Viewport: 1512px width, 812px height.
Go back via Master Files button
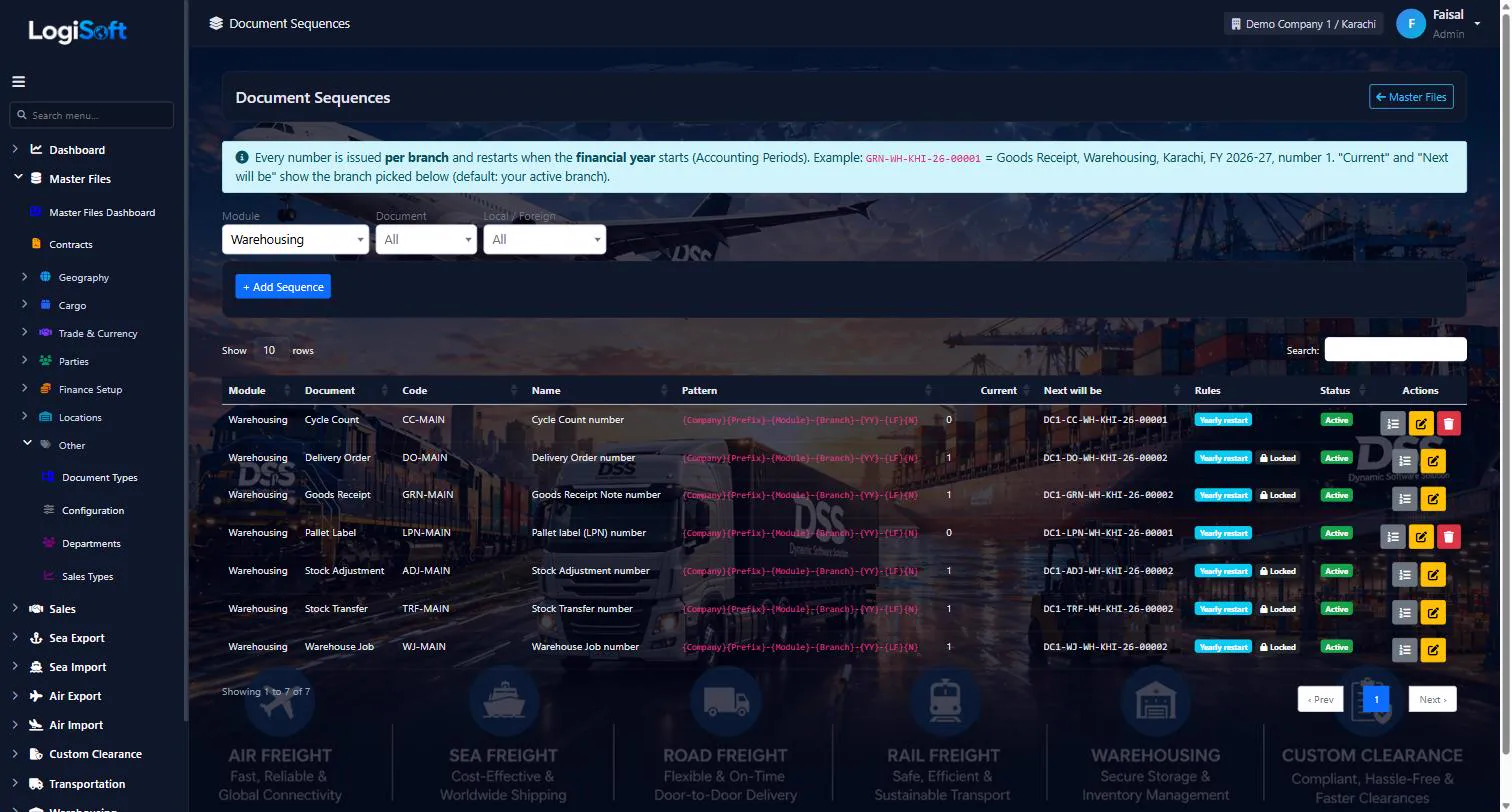pos(1411,97)
